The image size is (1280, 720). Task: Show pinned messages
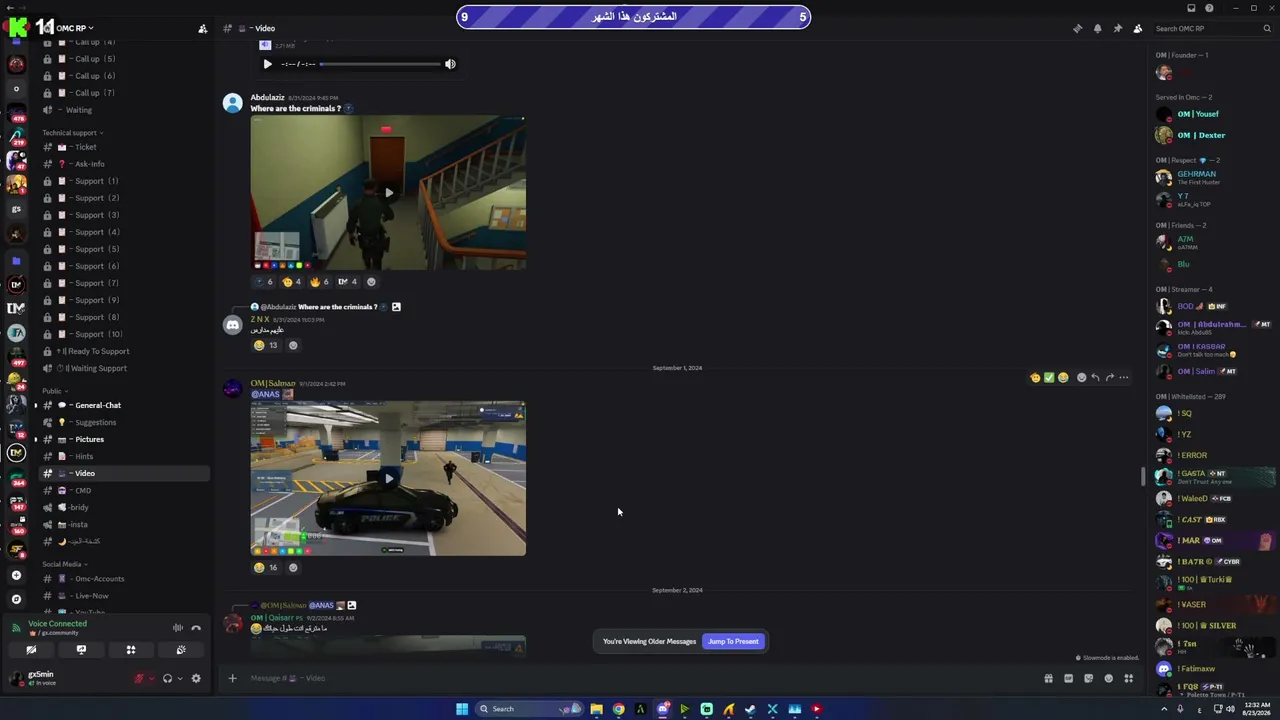pos(1117,28)
